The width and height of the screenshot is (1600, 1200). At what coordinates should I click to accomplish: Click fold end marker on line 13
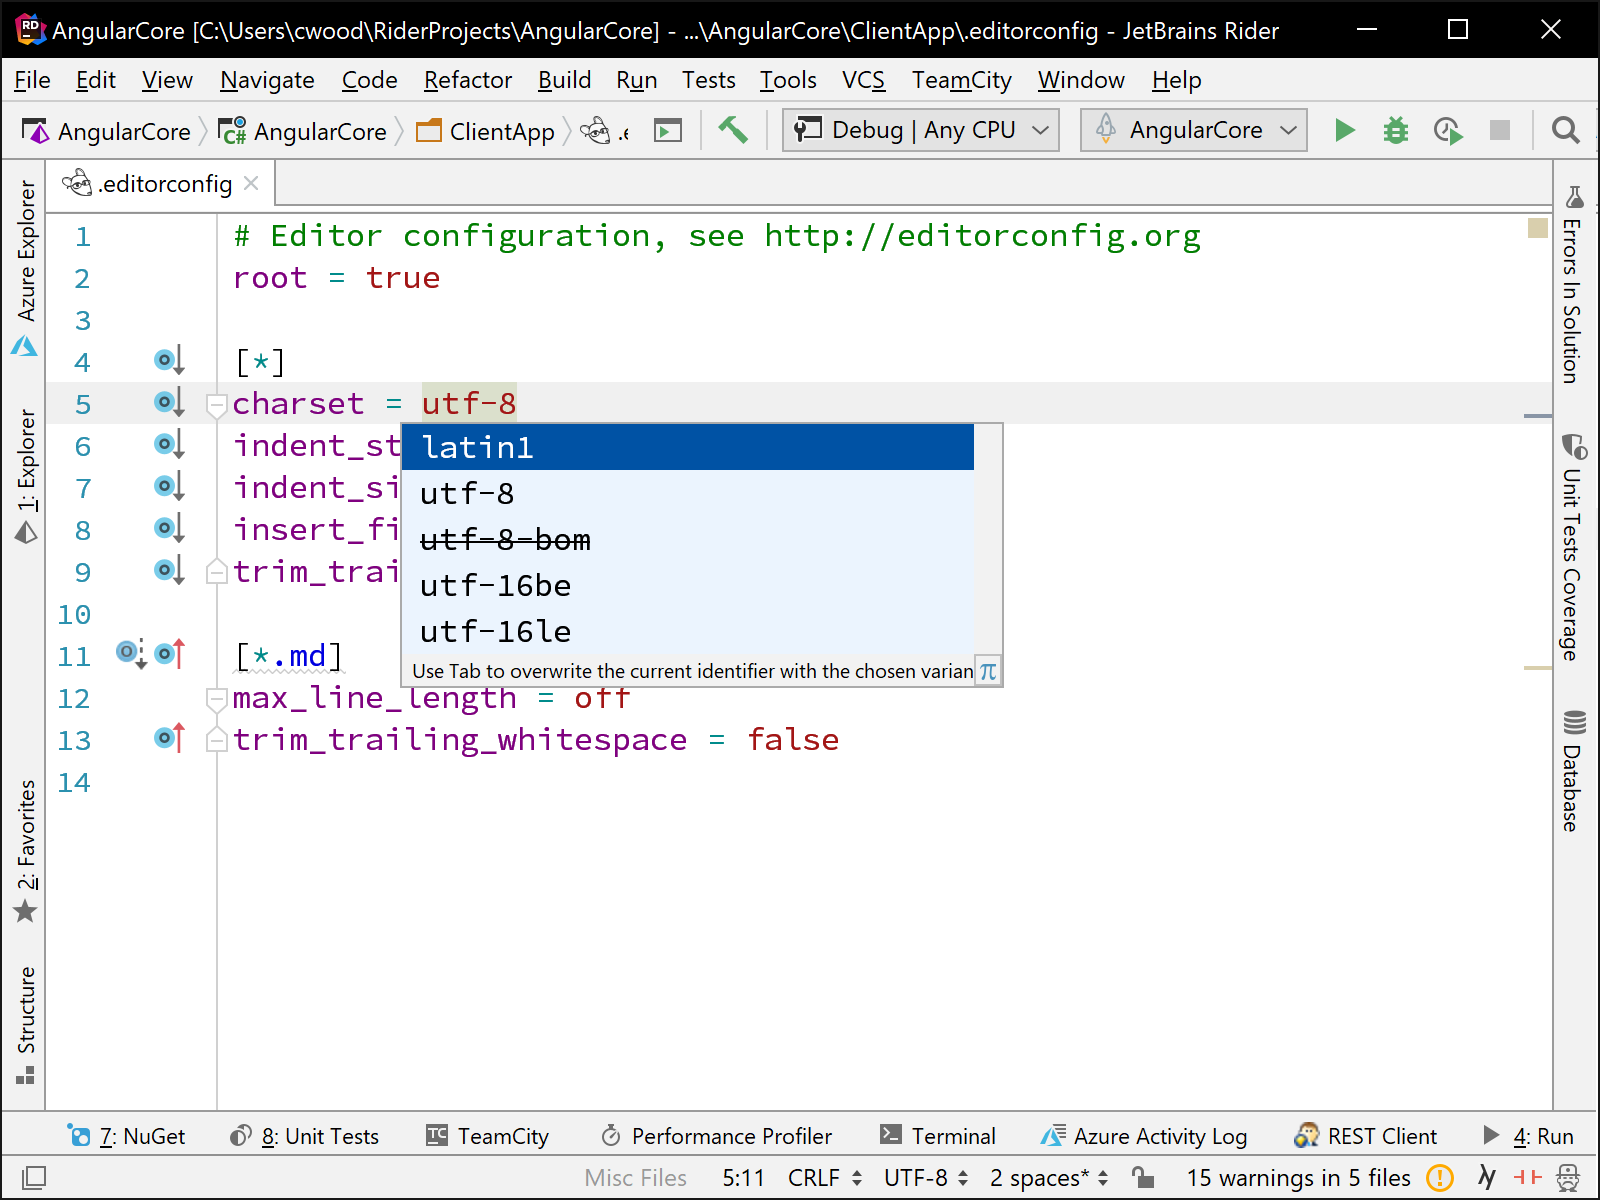pyautogui.click(x=217, y=740)
